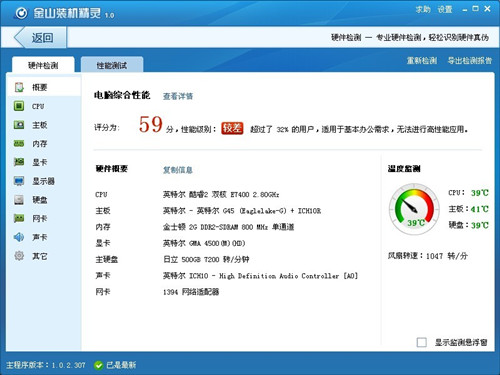Select the 其它 gear icon
The image size is (500, 375).
tap(19, 256)
